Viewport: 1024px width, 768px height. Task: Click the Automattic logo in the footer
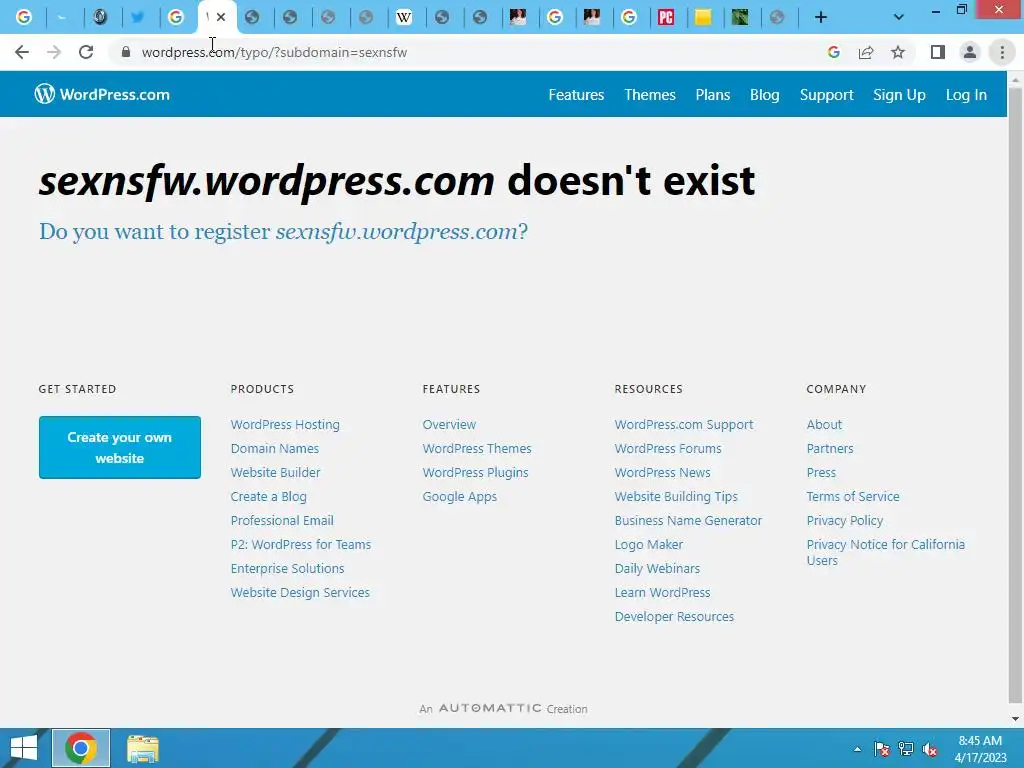(x=490, y=709)
